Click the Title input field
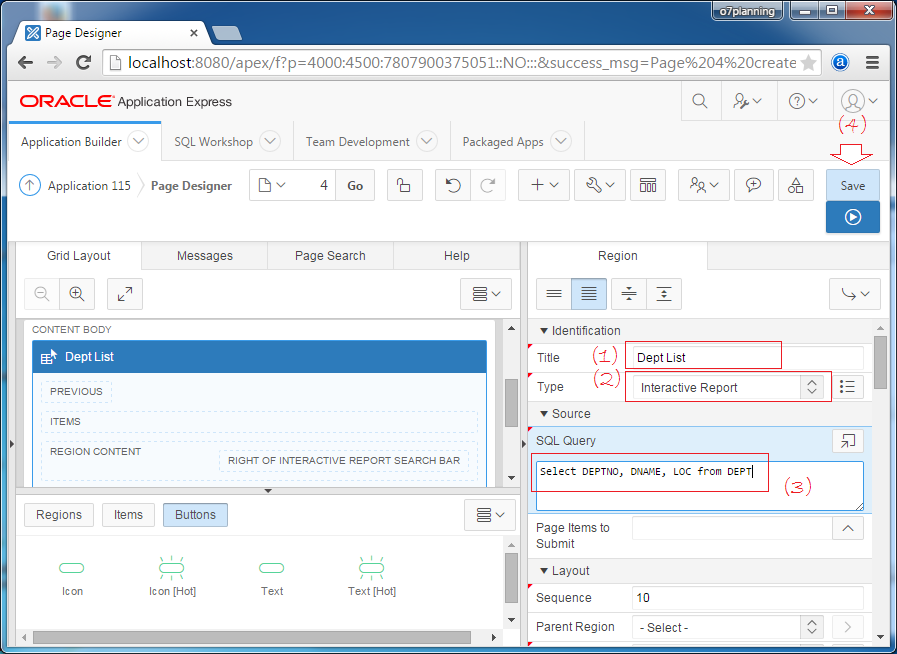The image size is (897, 654). click(x=748, y=358)
